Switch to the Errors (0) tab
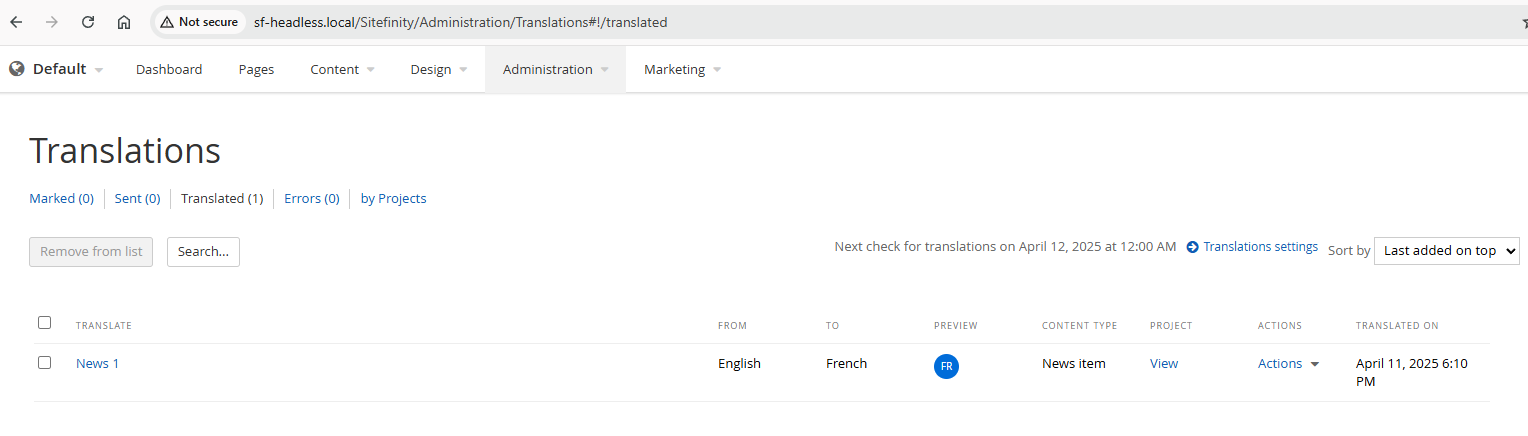Screen dimensions: 1528x436 click(x=311, y=199)
